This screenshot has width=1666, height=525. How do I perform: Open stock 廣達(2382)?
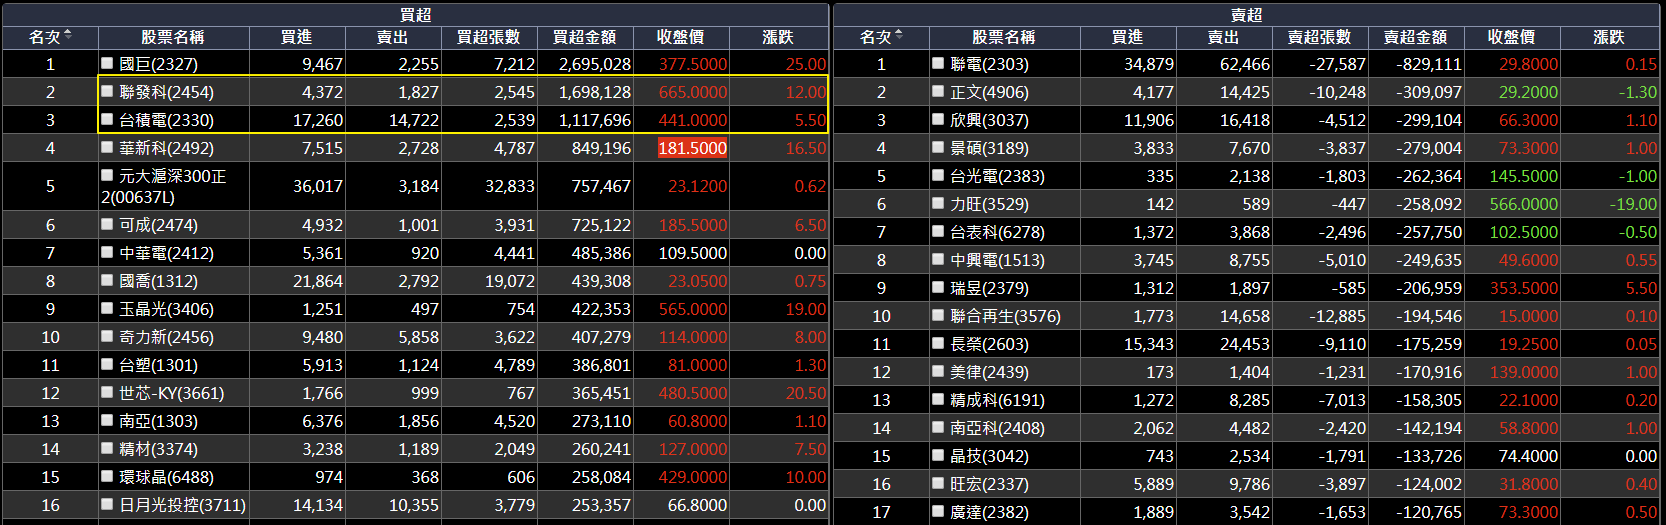click(x=989, y=512)
